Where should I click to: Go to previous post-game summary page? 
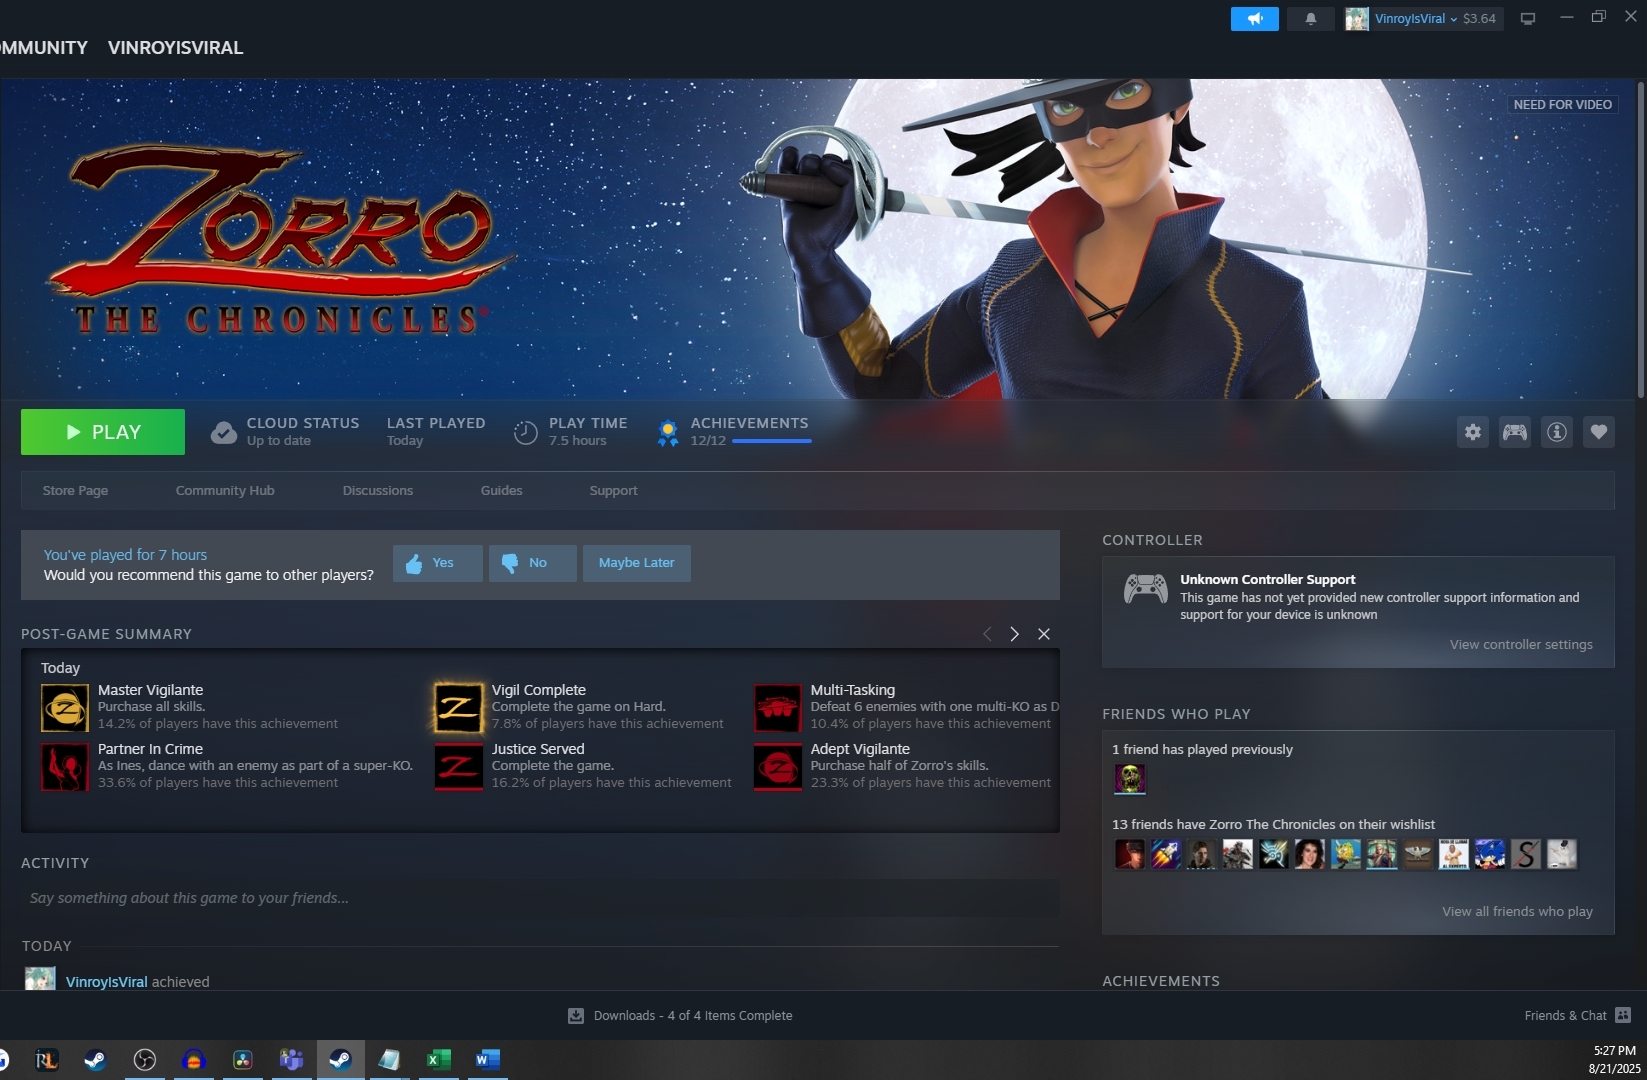click(987, 634)
